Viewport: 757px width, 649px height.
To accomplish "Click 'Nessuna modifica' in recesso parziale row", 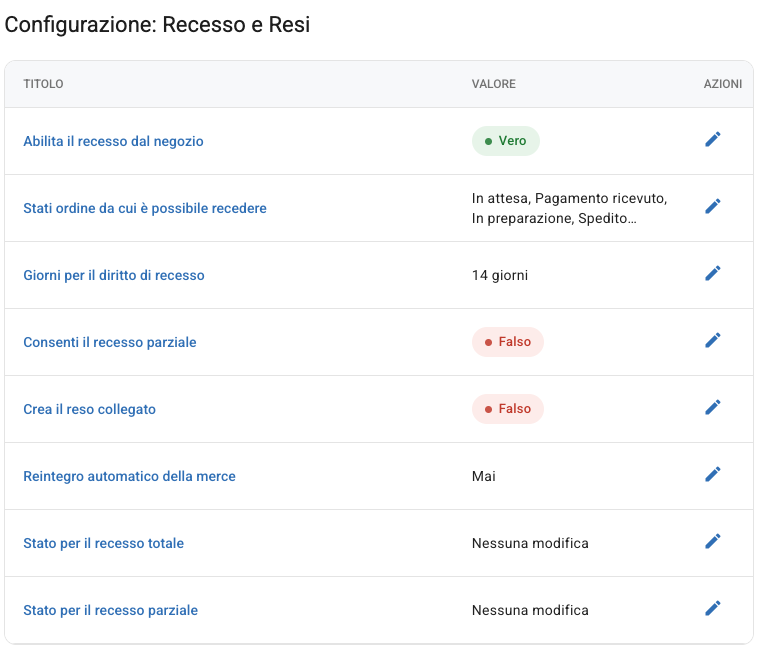I will 530,611.
